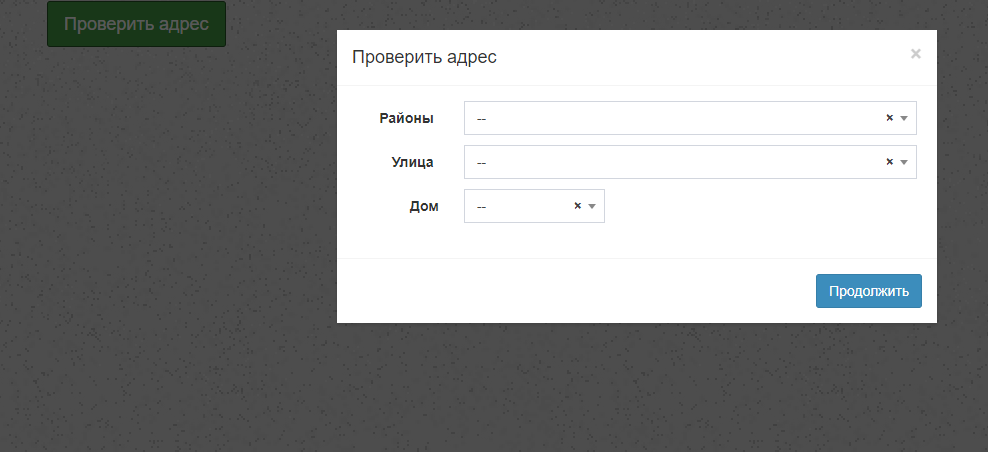
Task: Click the Дом field label
Action: pyautogui.click(x=423, y=206)
